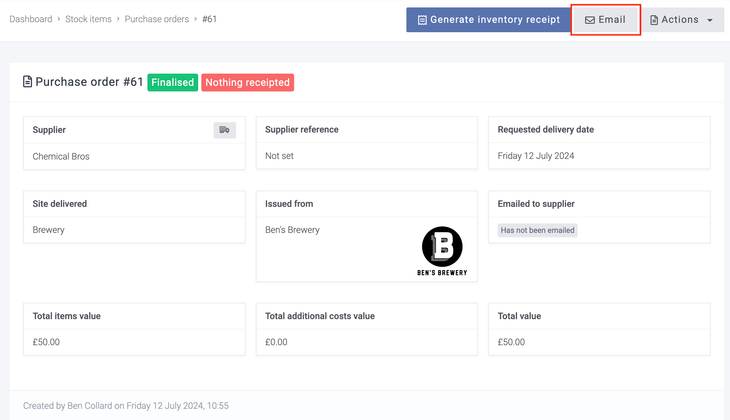
Task: Go to Dashboard breadcrumb
Action: pyautogui.click(x=31, y=19)
